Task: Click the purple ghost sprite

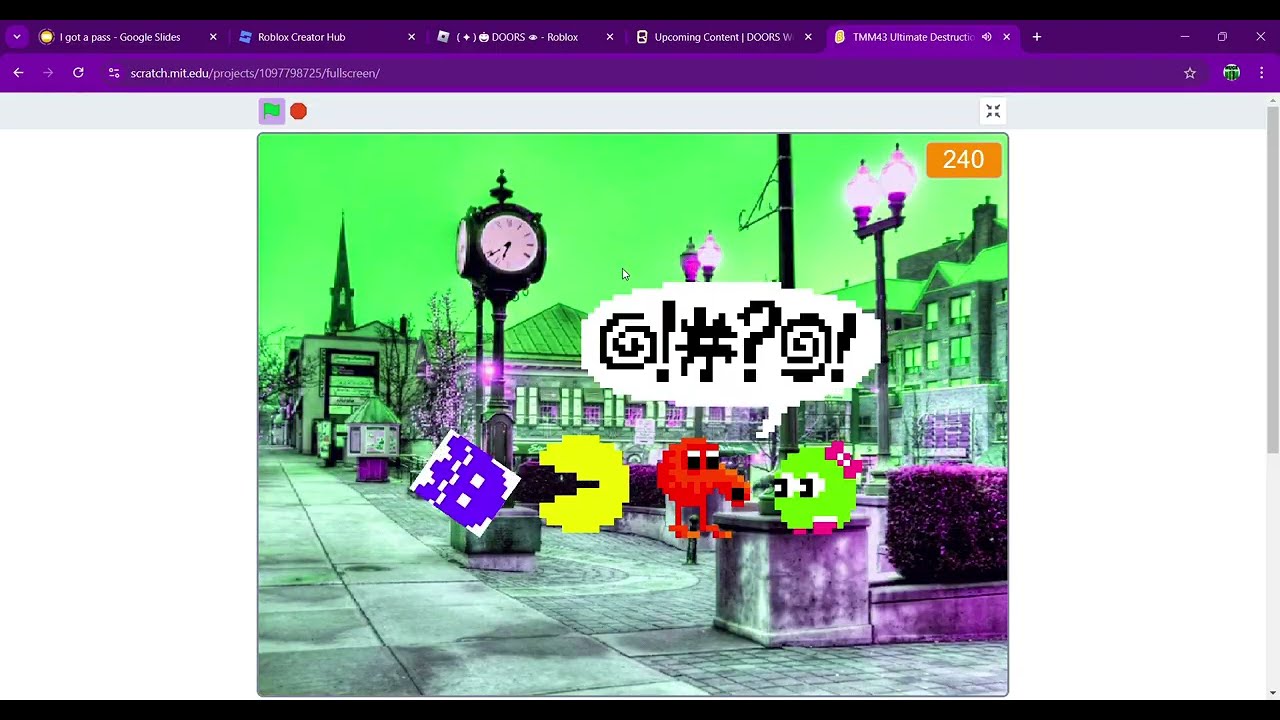Action: click(x=465, y=482)
